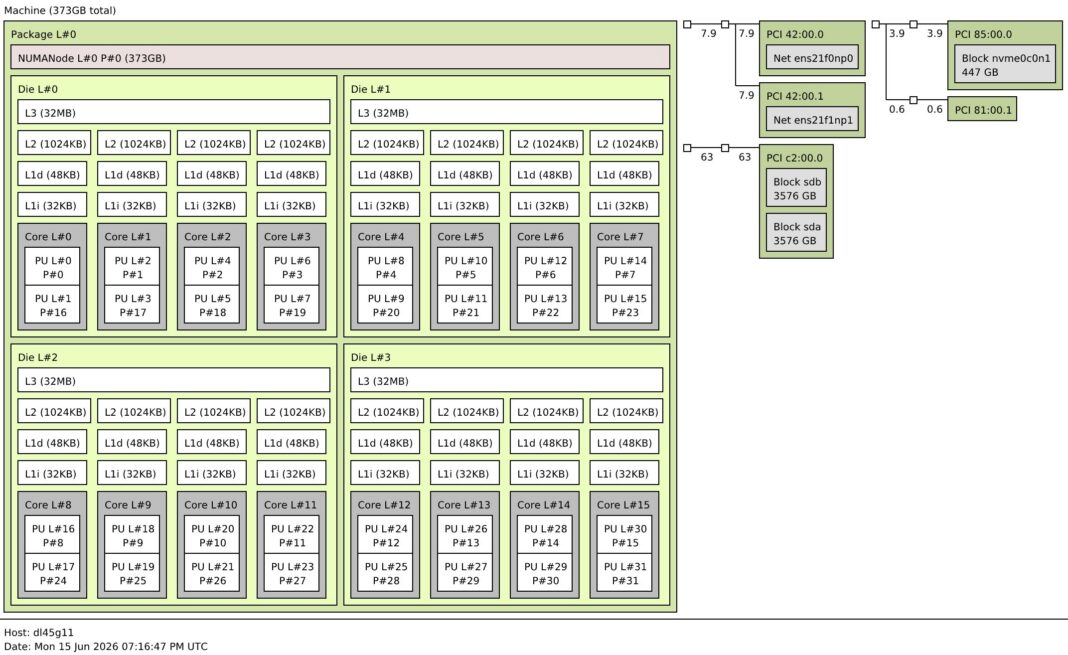
Task: Click the Net ens21f0np0 device box
Action: pyautogui.click(x=813, y=58)
